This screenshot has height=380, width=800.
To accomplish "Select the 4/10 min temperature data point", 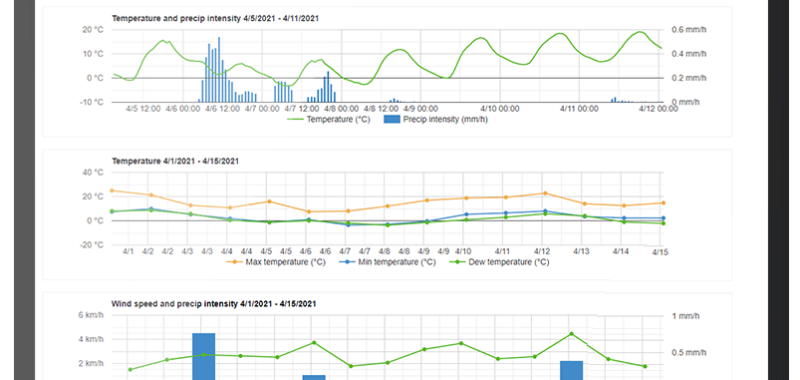I will (466, 214).
